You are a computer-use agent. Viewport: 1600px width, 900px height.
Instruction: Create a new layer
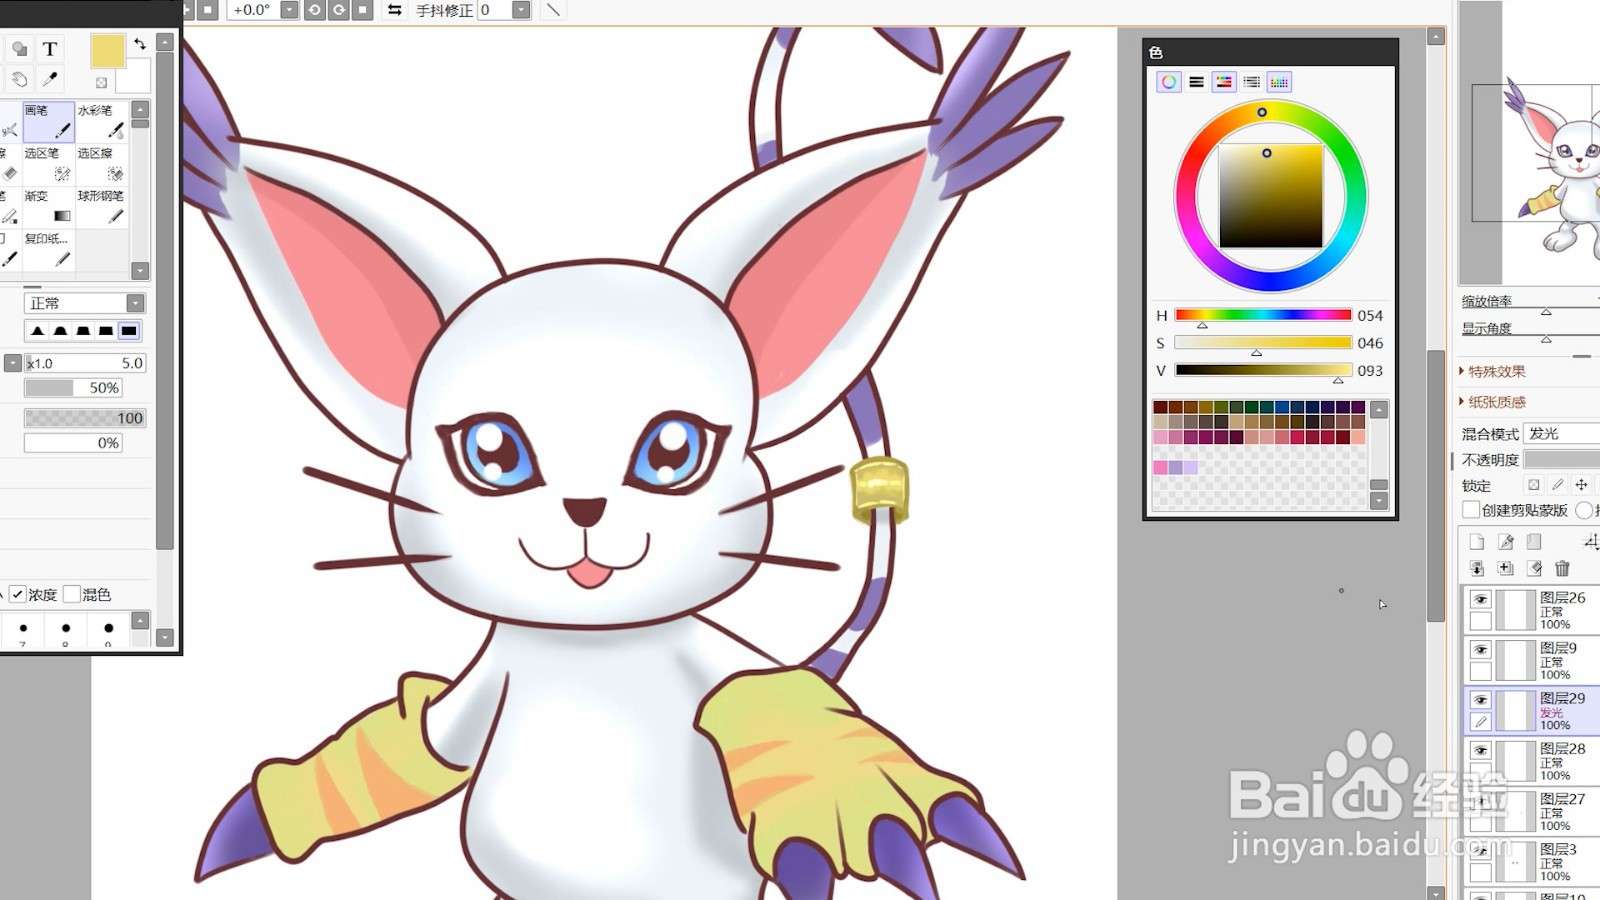click(1477, 542)
